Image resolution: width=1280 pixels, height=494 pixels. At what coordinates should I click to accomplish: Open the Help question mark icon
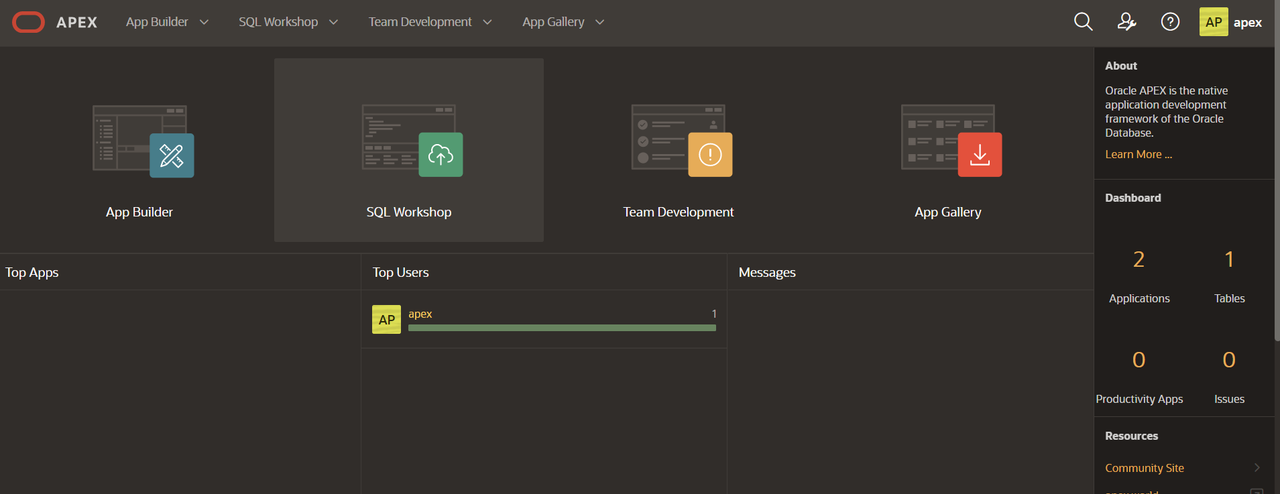1170,22
